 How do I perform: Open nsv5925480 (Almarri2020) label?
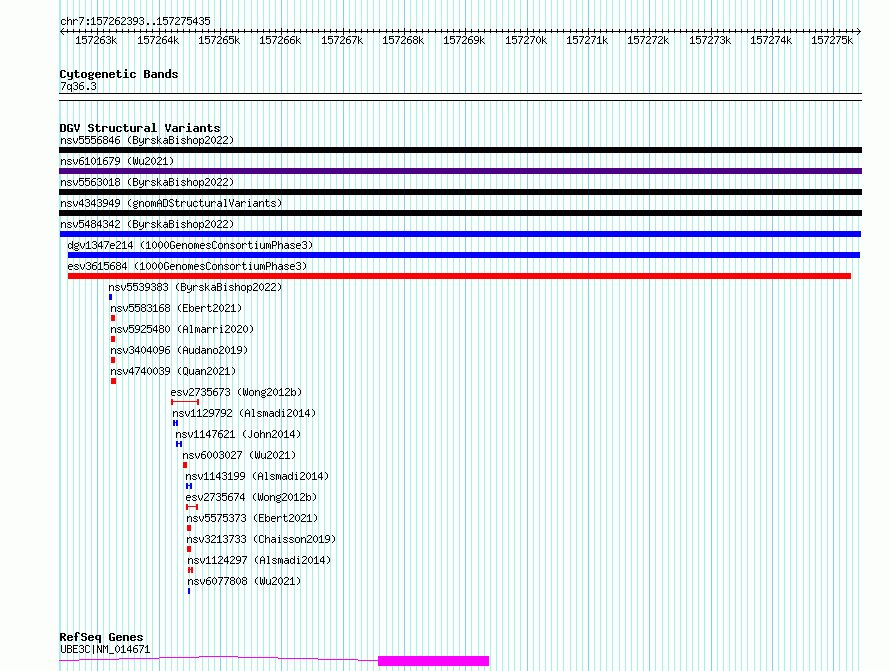182,329
